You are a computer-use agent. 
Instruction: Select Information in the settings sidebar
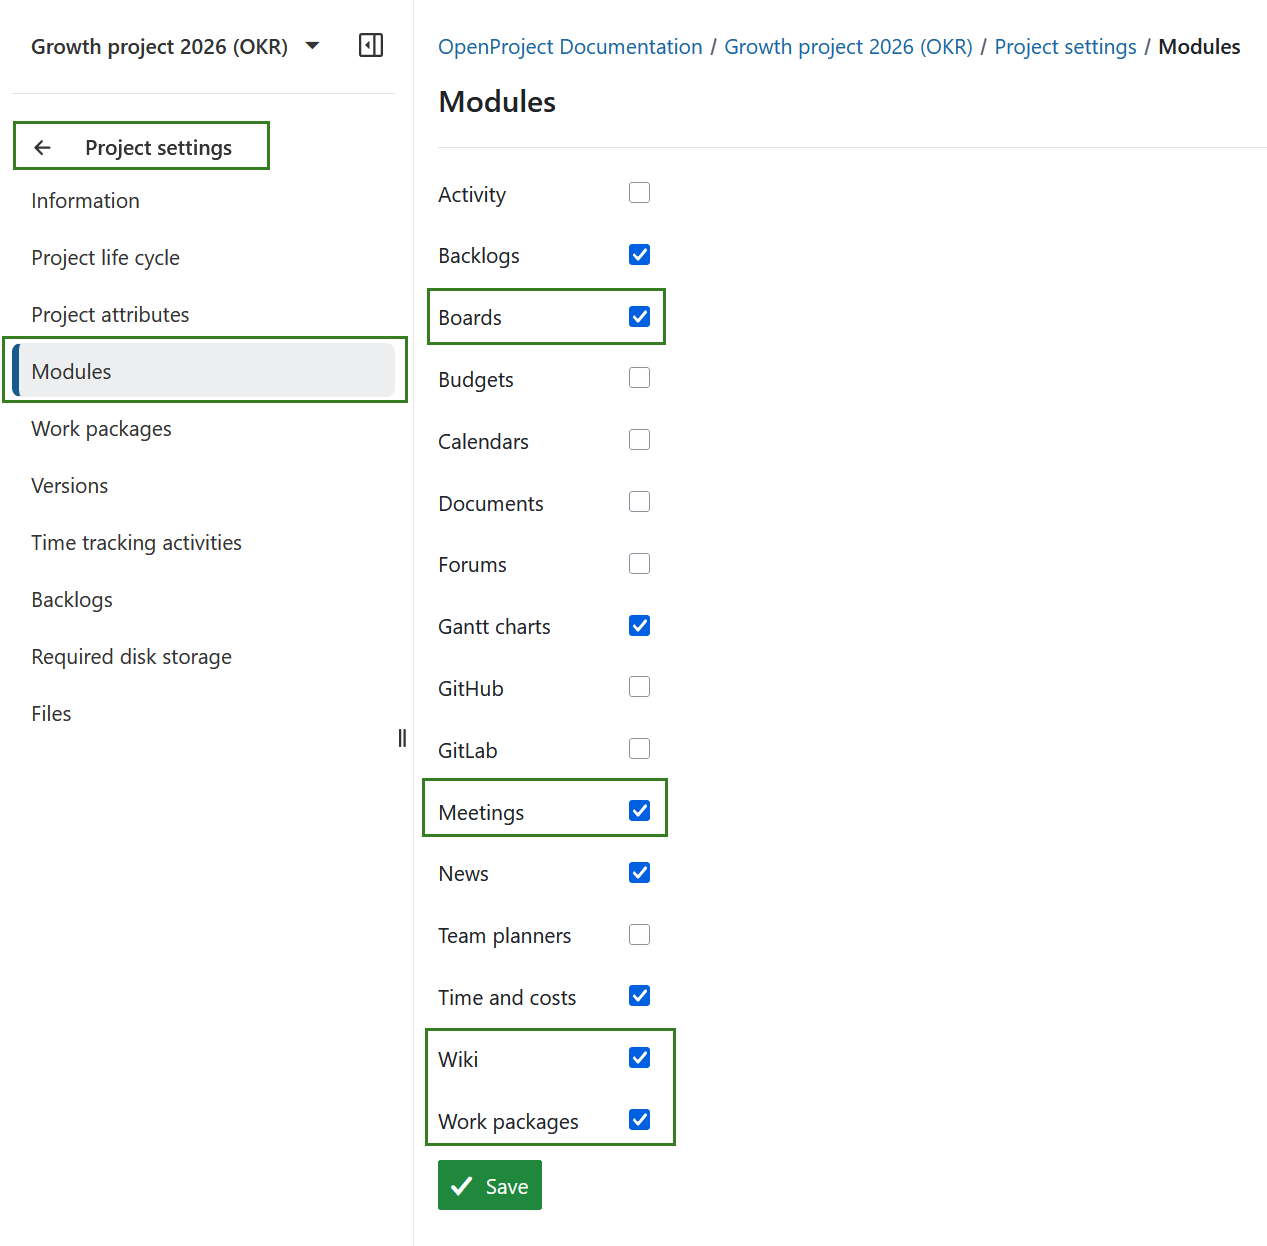click(85, 200)
